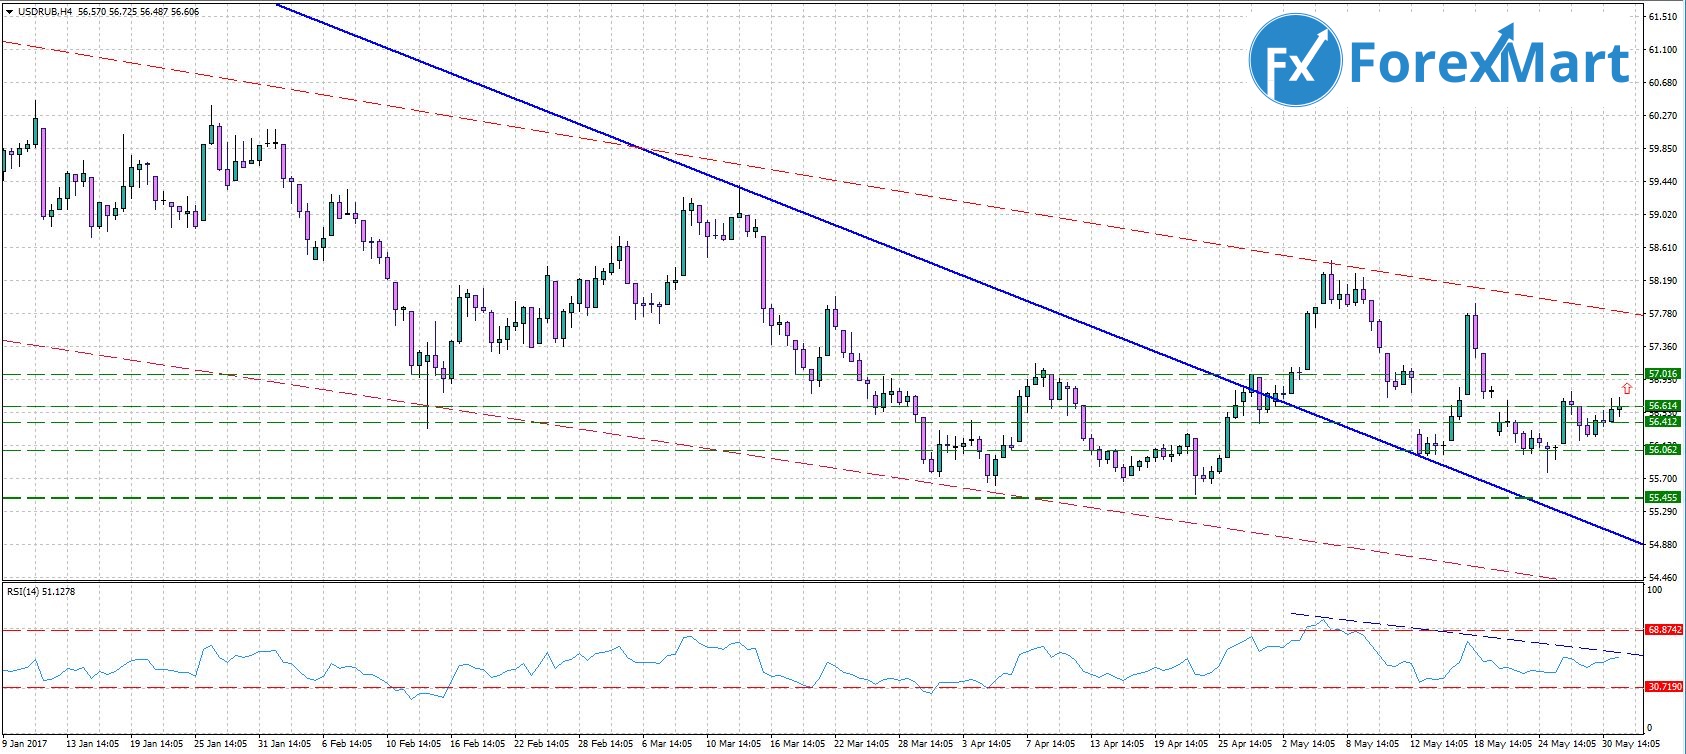Viewport: 1686px width, 754px height.
Task: Select the 56.412 green price level tag
Action: [1664, 422]
